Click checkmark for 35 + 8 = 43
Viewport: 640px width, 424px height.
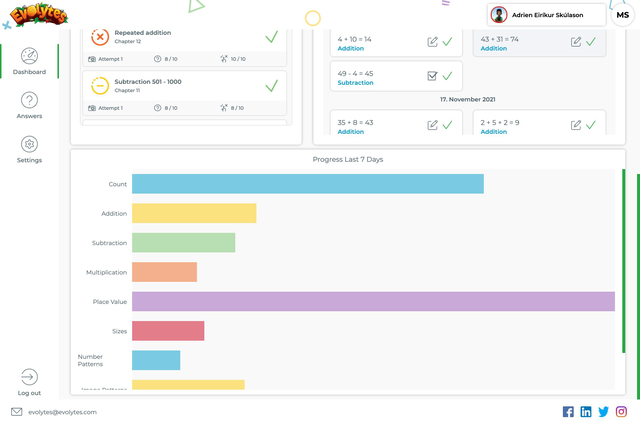(x=447, y=125)
